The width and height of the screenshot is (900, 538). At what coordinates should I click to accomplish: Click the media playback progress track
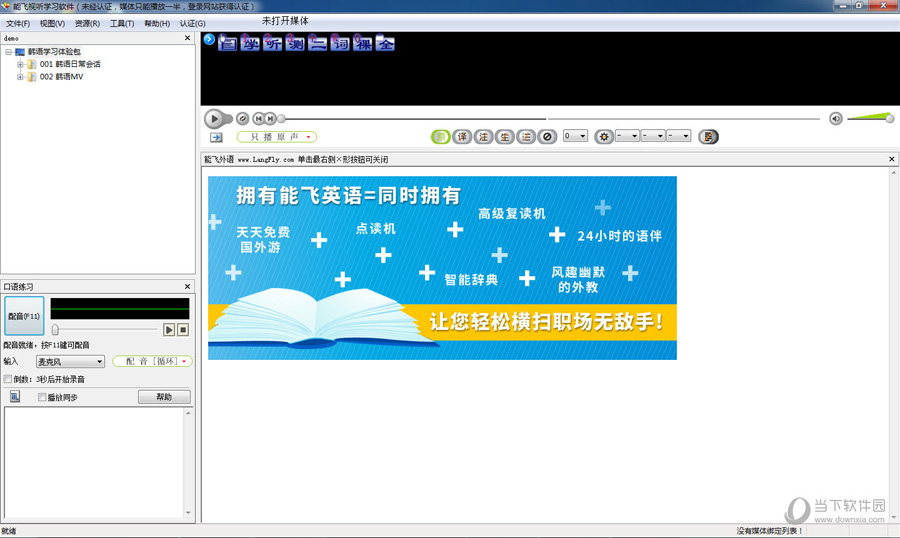pyautogui.click(x=550, y=119)
